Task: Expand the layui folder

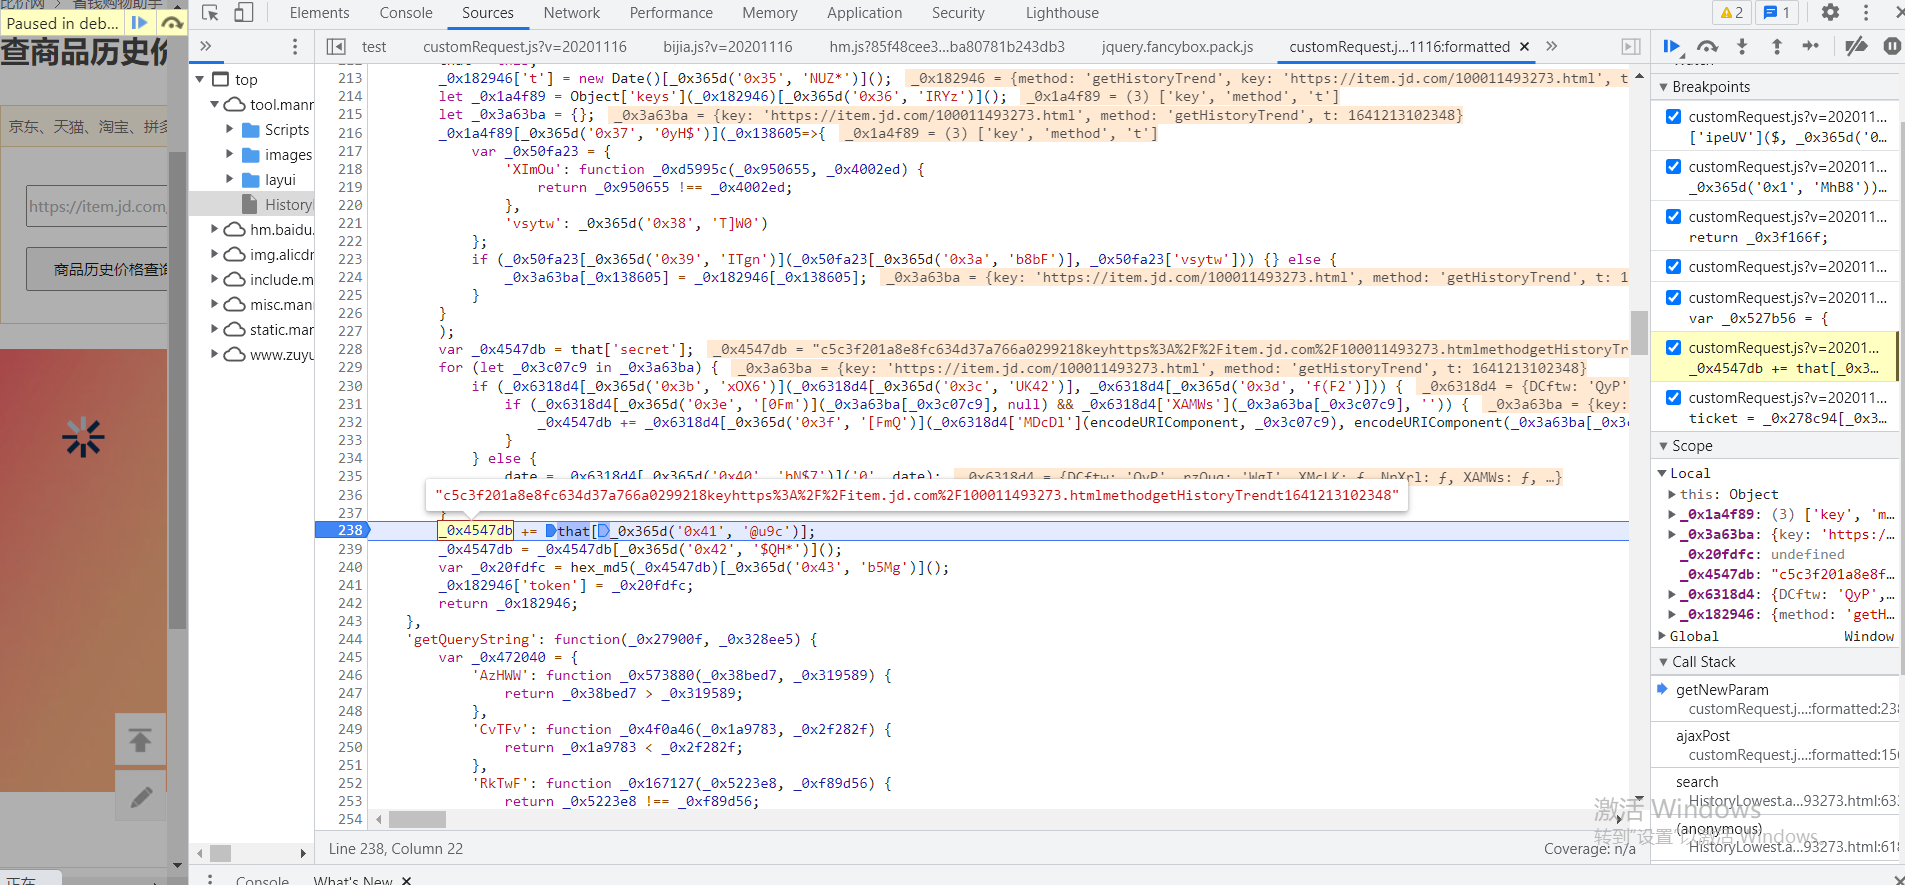Action: point(229,179)
